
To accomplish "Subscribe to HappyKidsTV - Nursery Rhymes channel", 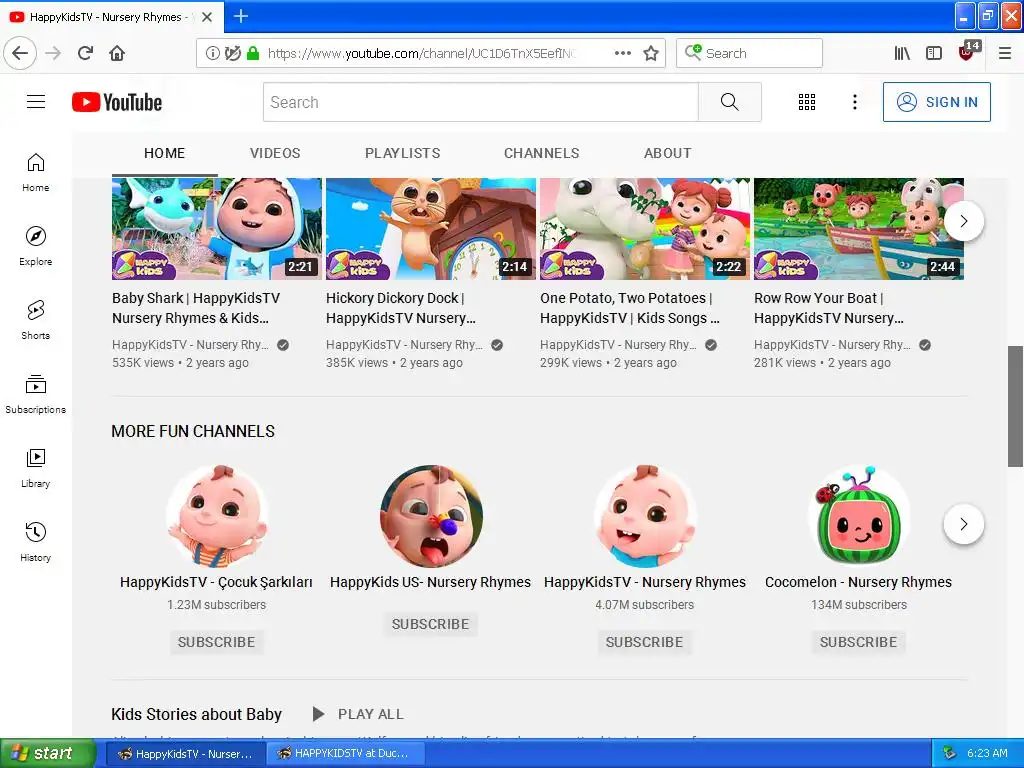I will [644, 642].
